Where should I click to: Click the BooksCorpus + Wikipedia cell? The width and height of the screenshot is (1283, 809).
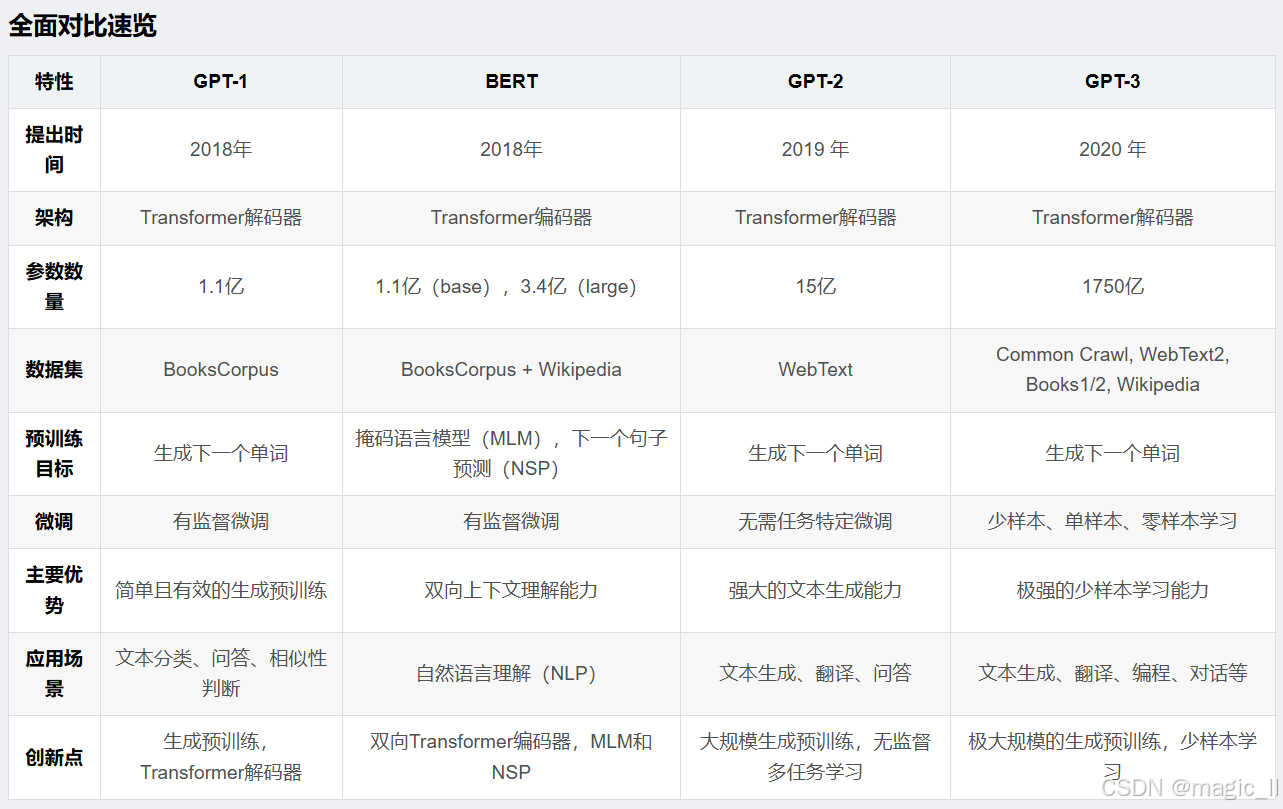pyautogui.click(x=511, y=370)
